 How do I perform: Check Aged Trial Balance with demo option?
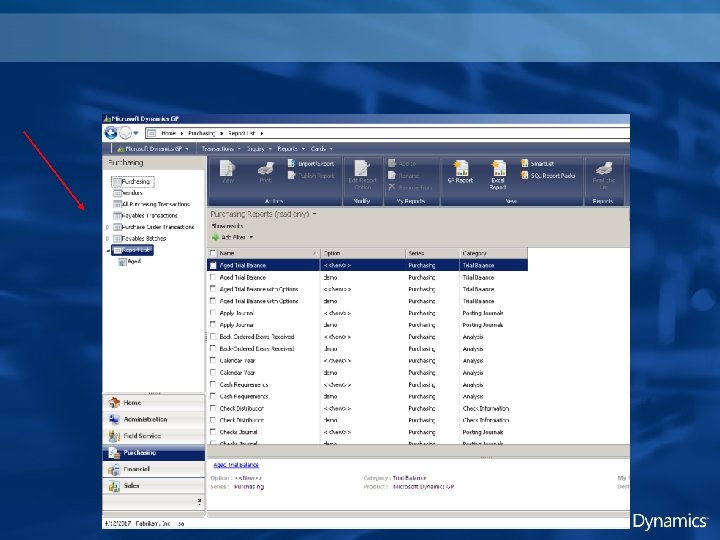pyautogui.click(x=213, y=277)
